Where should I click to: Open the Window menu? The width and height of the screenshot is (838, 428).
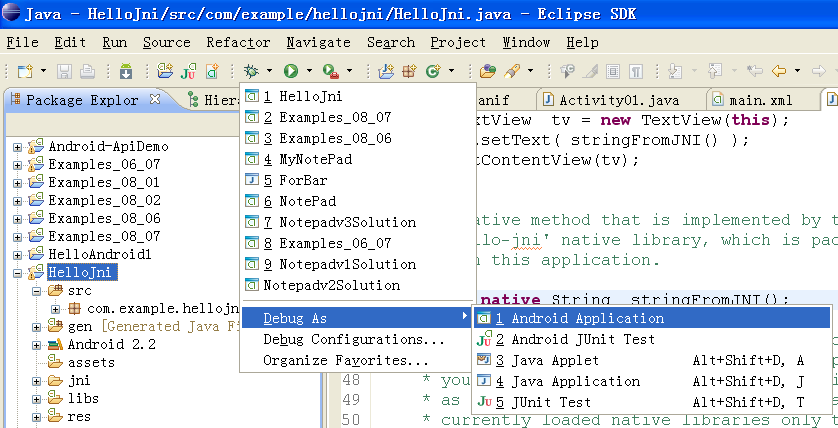click(526, 42)
